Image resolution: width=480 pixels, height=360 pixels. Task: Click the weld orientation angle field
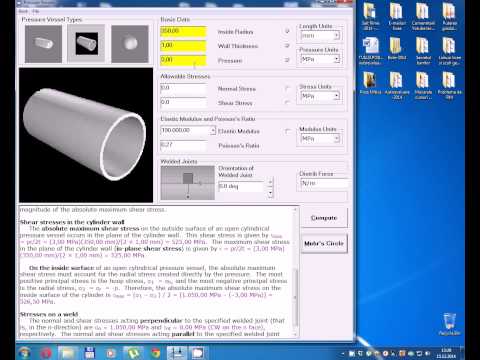(242, 186)
